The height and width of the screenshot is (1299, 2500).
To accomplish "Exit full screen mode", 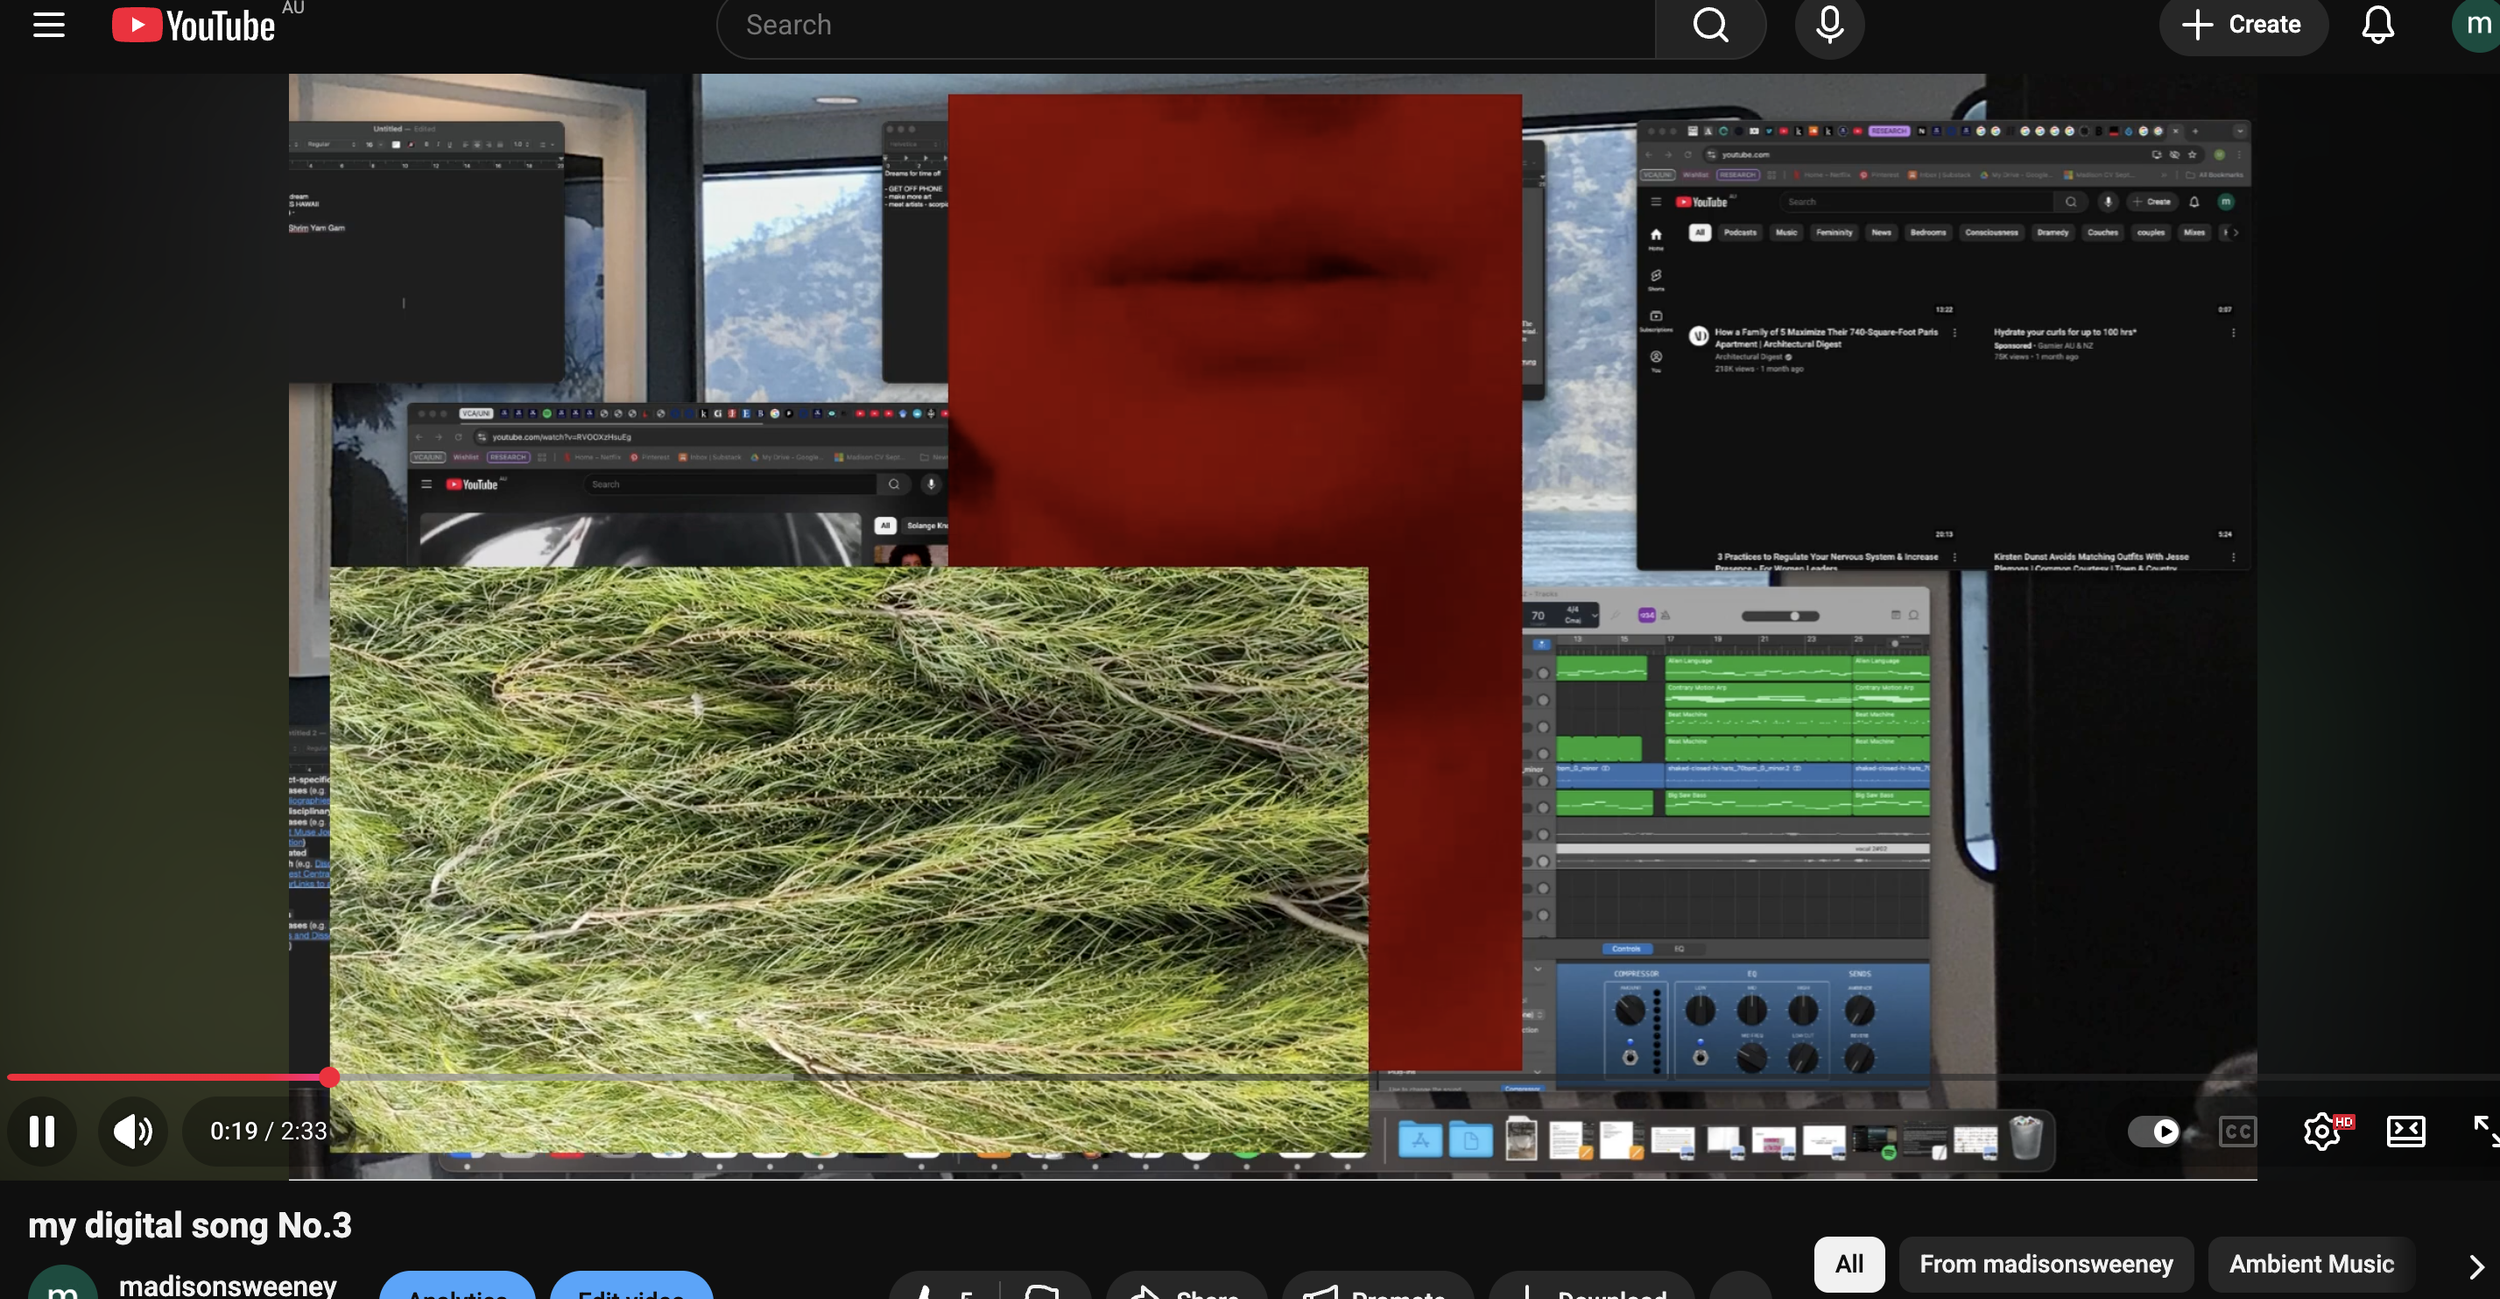I will 2484,1131.
